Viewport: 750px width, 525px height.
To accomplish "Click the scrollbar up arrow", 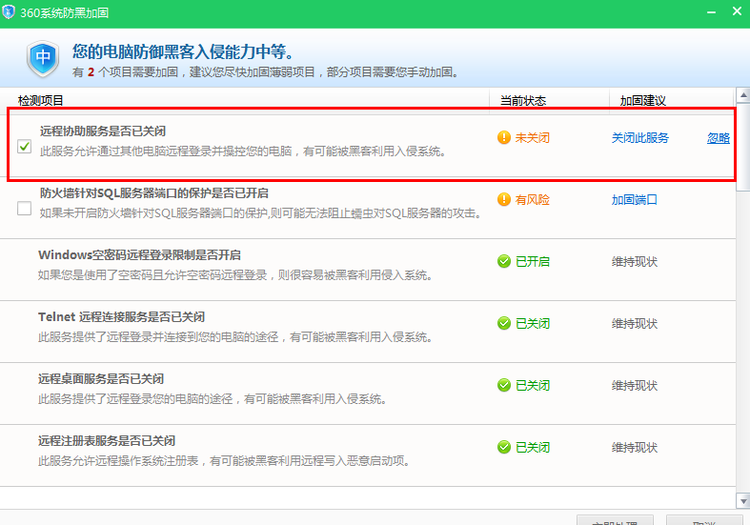I will [x=742, y=97].
